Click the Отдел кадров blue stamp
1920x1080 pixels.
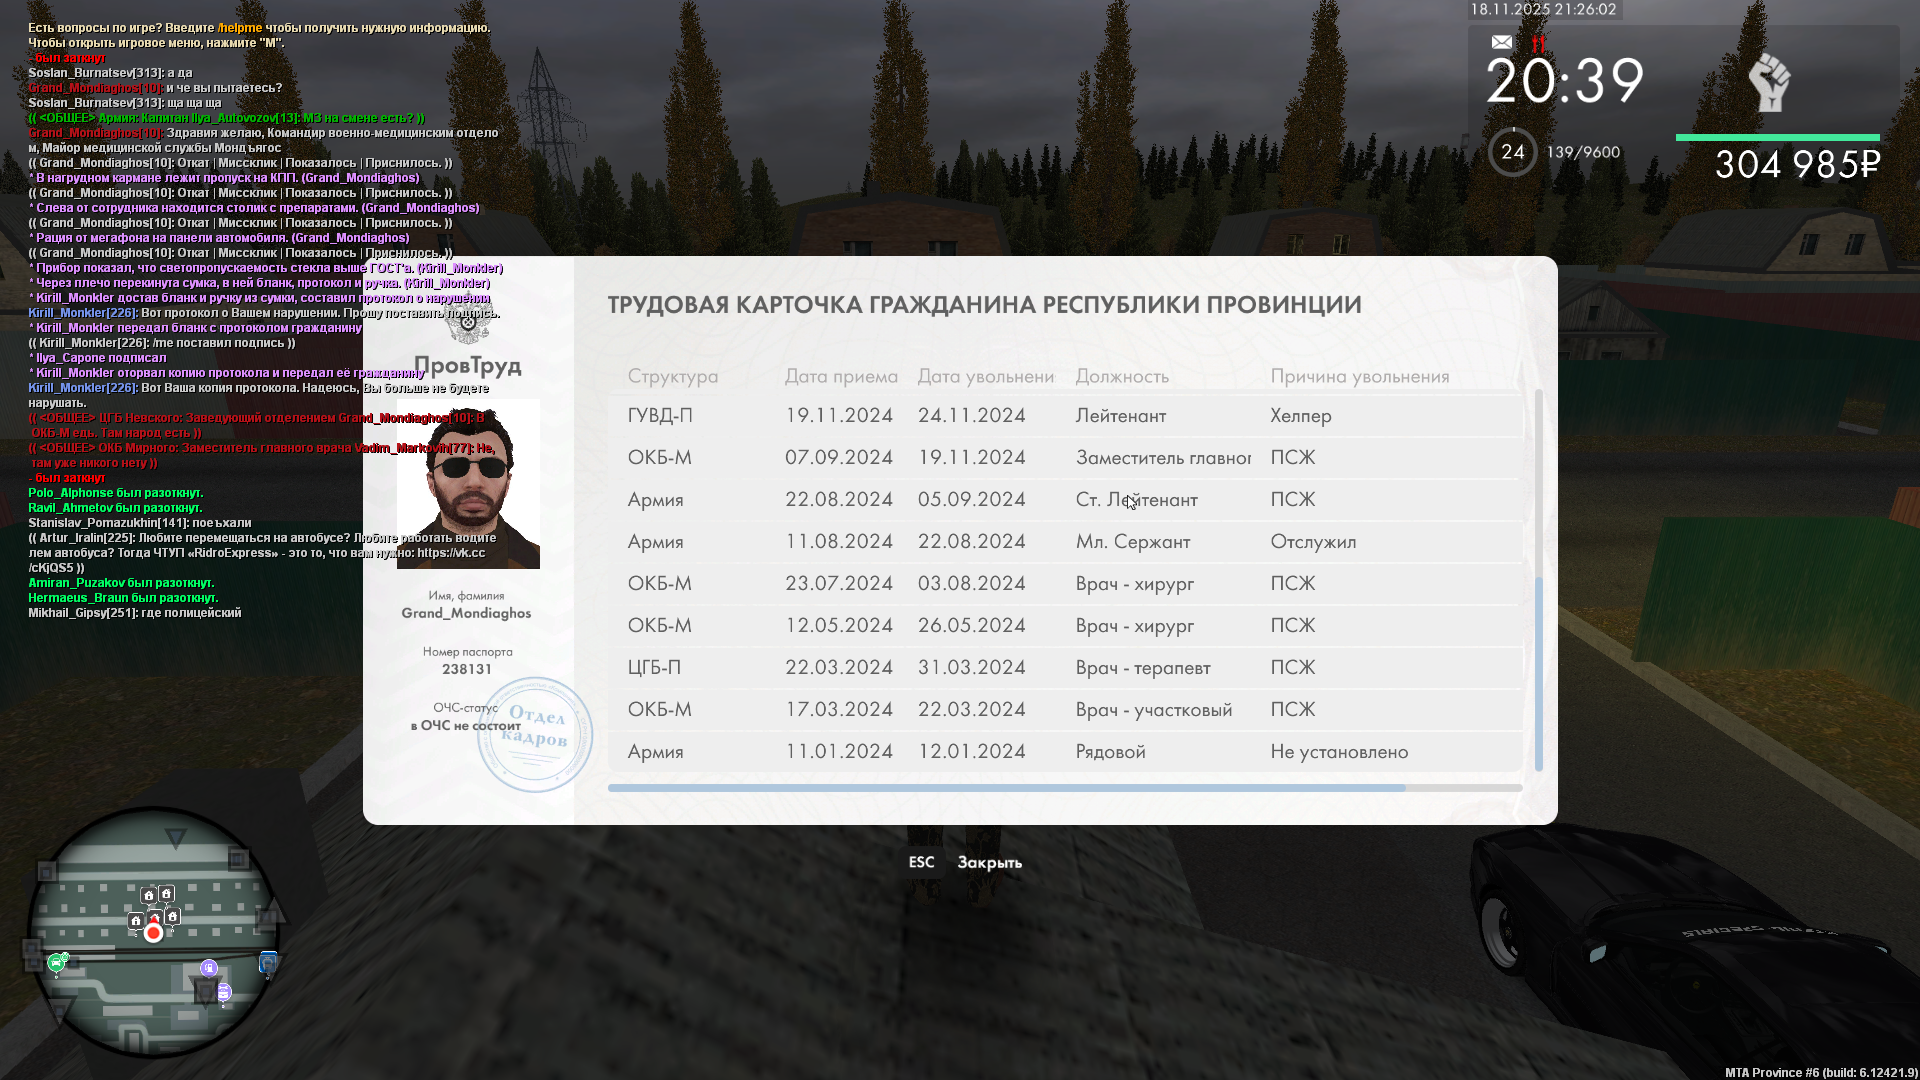tap(534, 735)
